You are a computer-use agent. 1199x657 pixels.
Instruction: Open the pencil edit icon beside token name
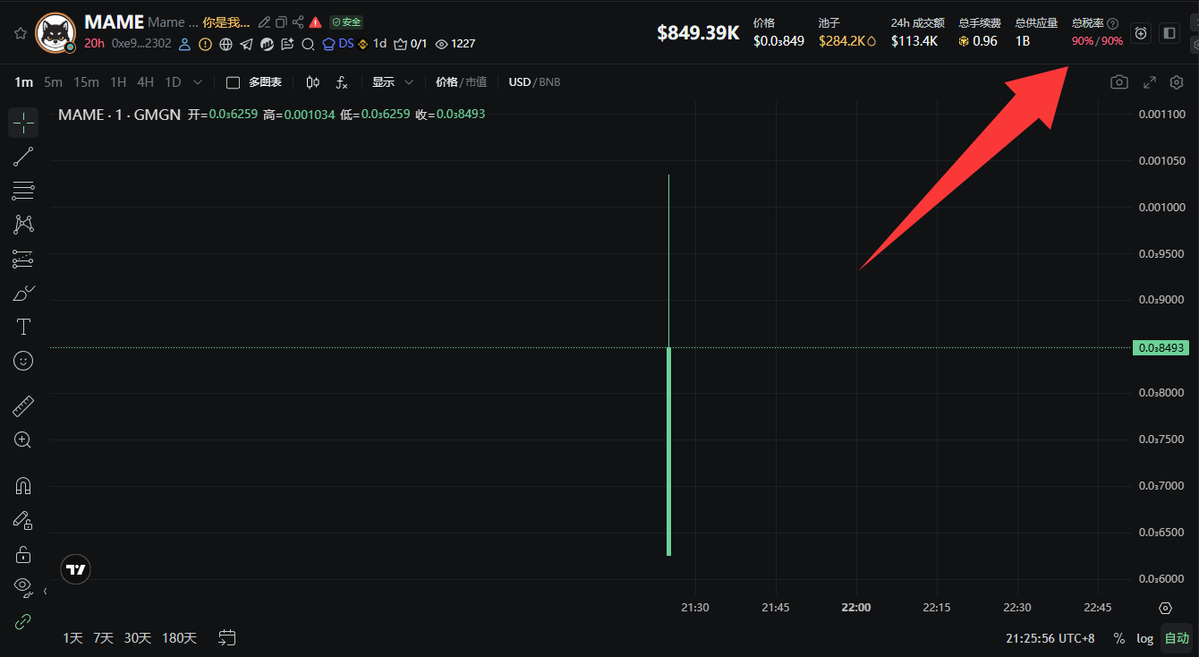tap(264, 22)
